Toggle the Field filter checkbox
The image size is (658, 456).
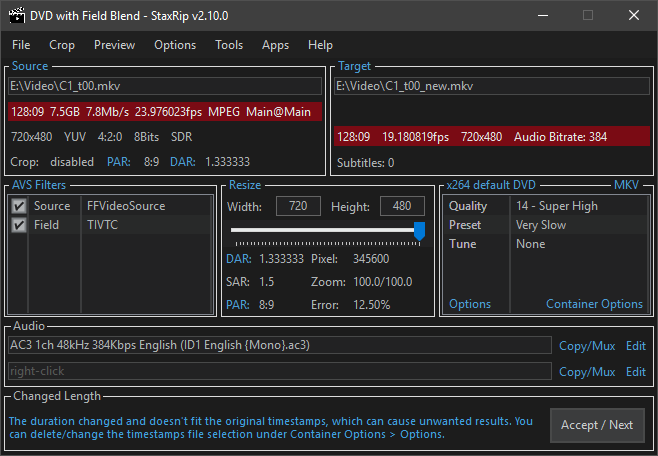click(x=18, y=226)
